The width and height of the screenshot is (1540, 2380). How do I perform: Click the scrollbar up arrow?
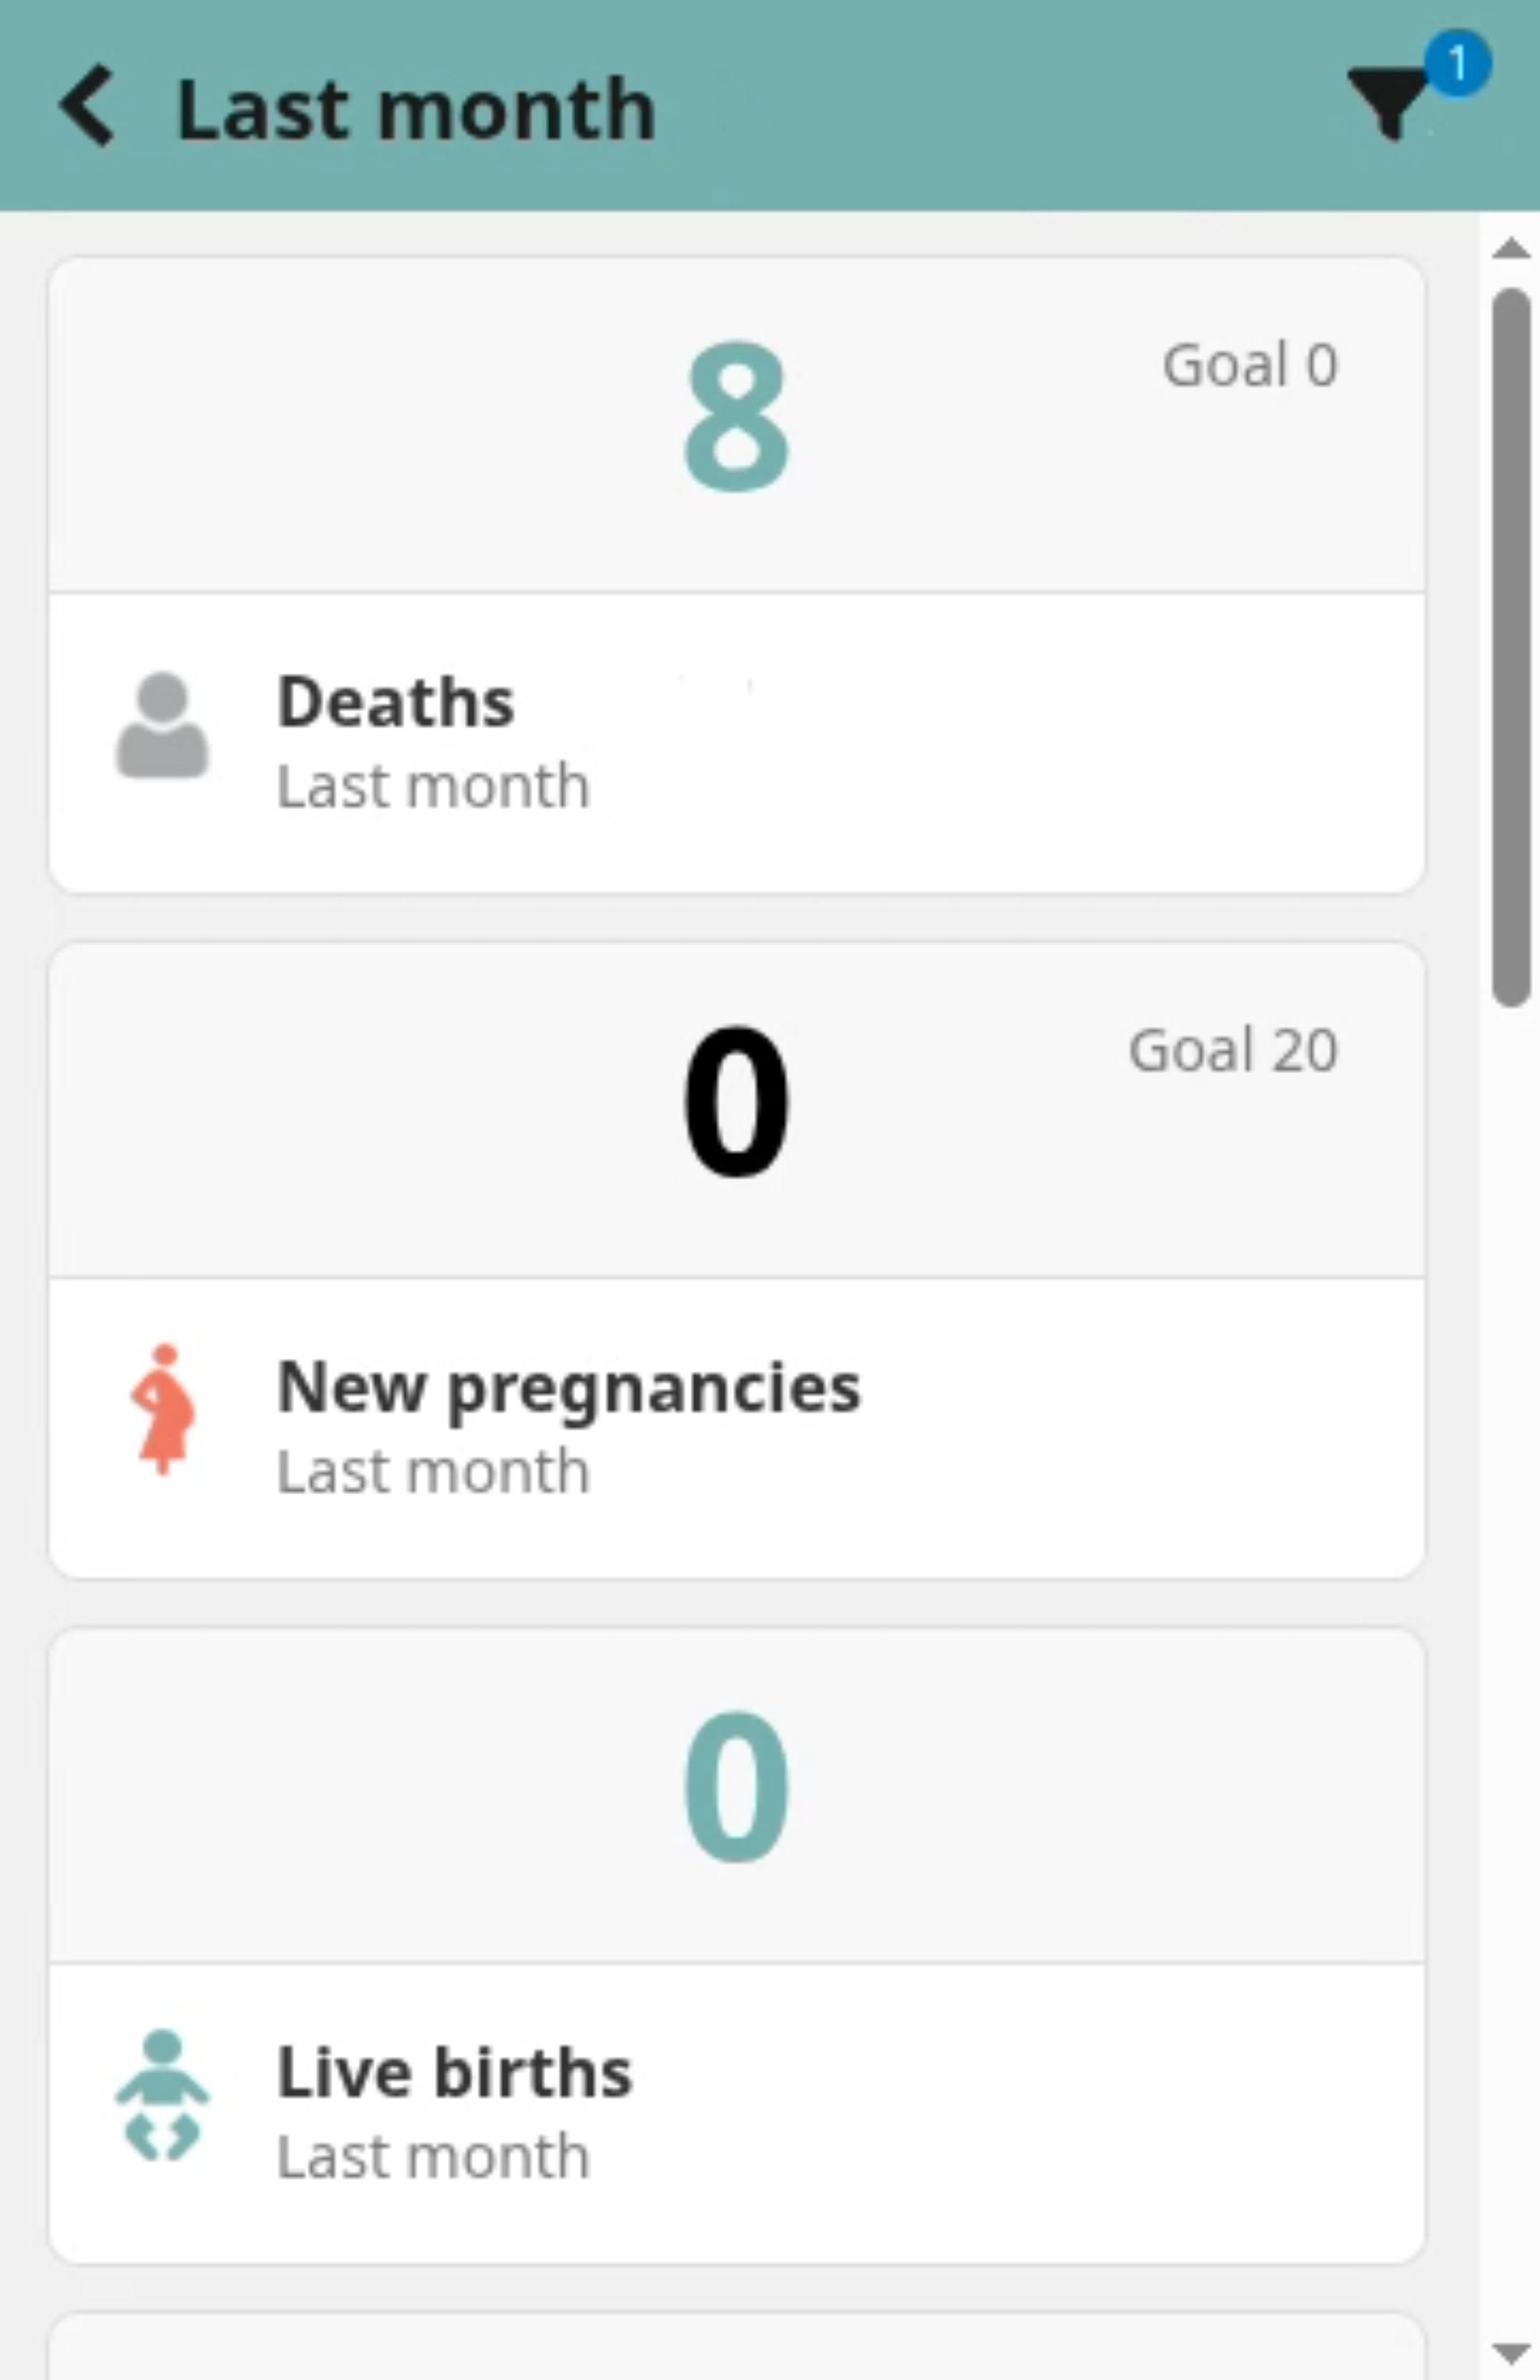[1510, 248]
